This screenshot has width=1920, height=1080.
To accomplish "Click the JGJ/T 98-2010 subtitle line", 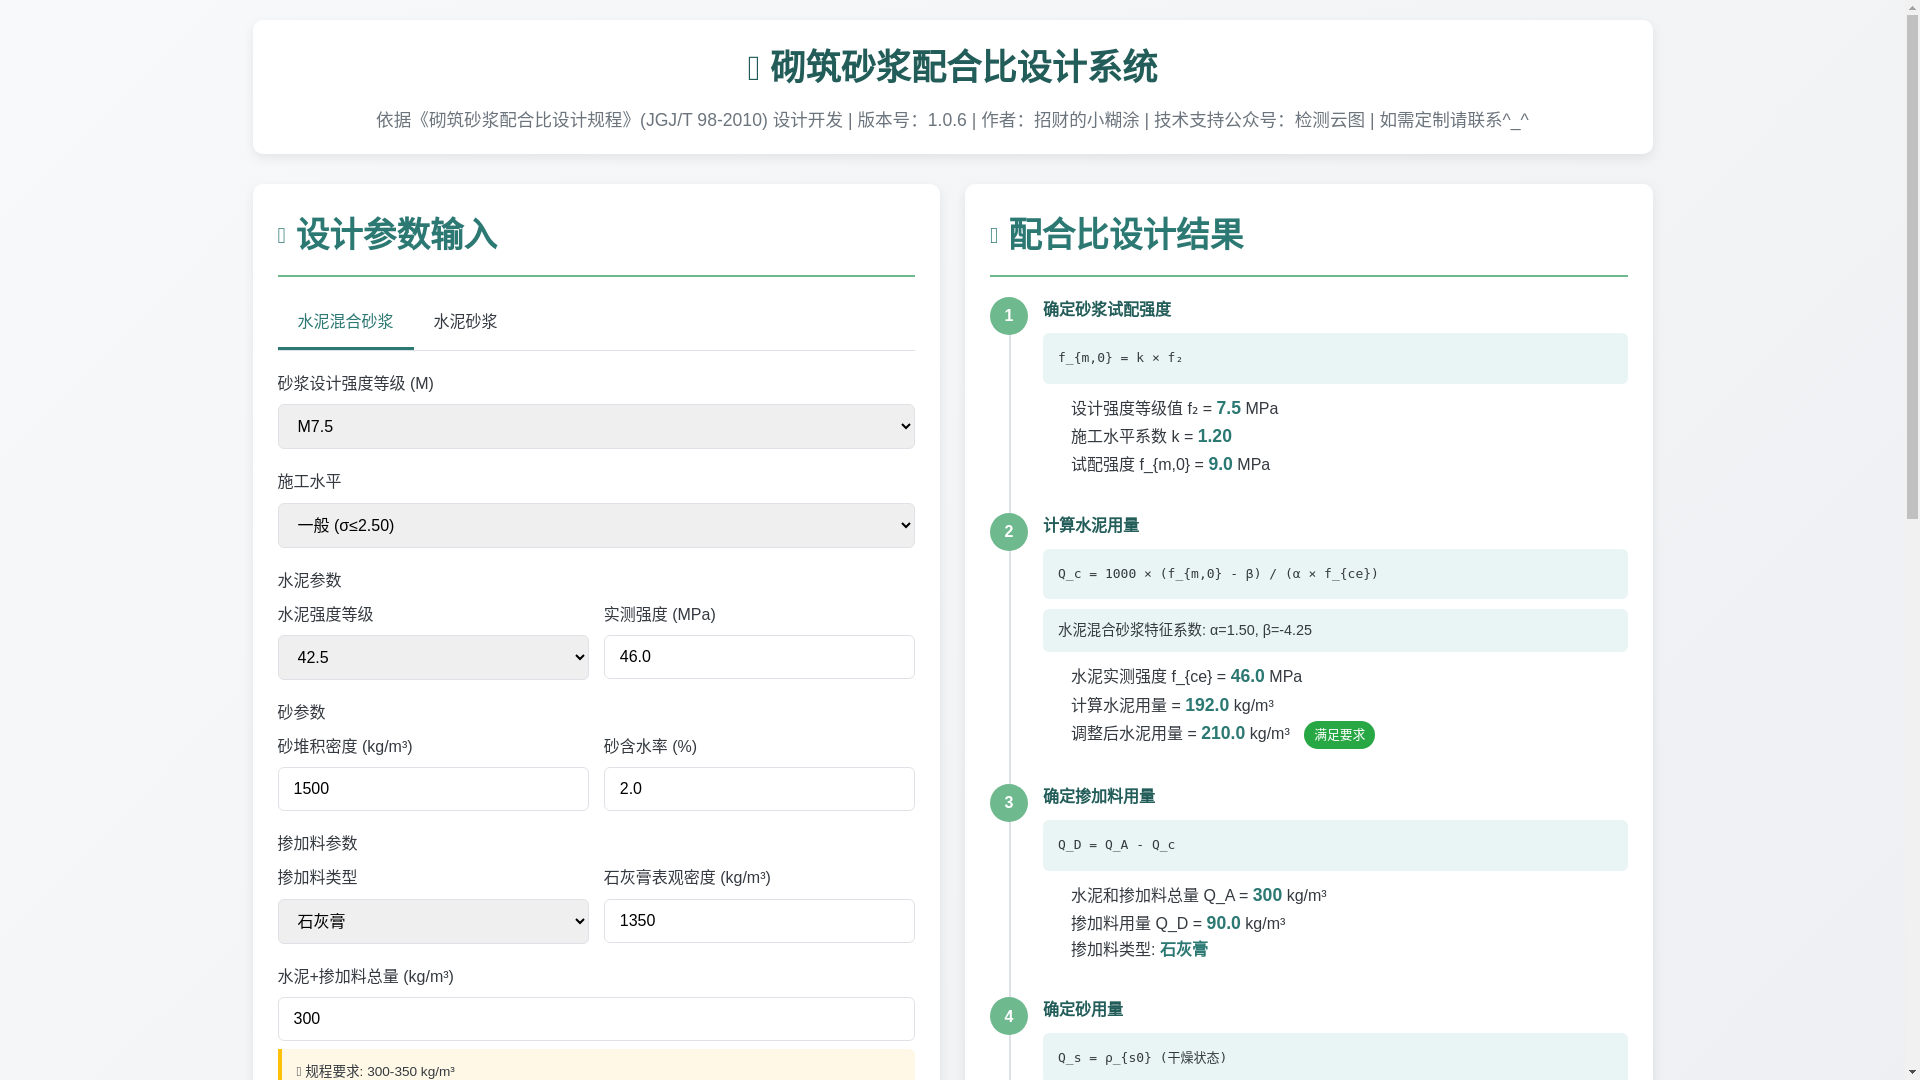I will [x=952, y=120].
